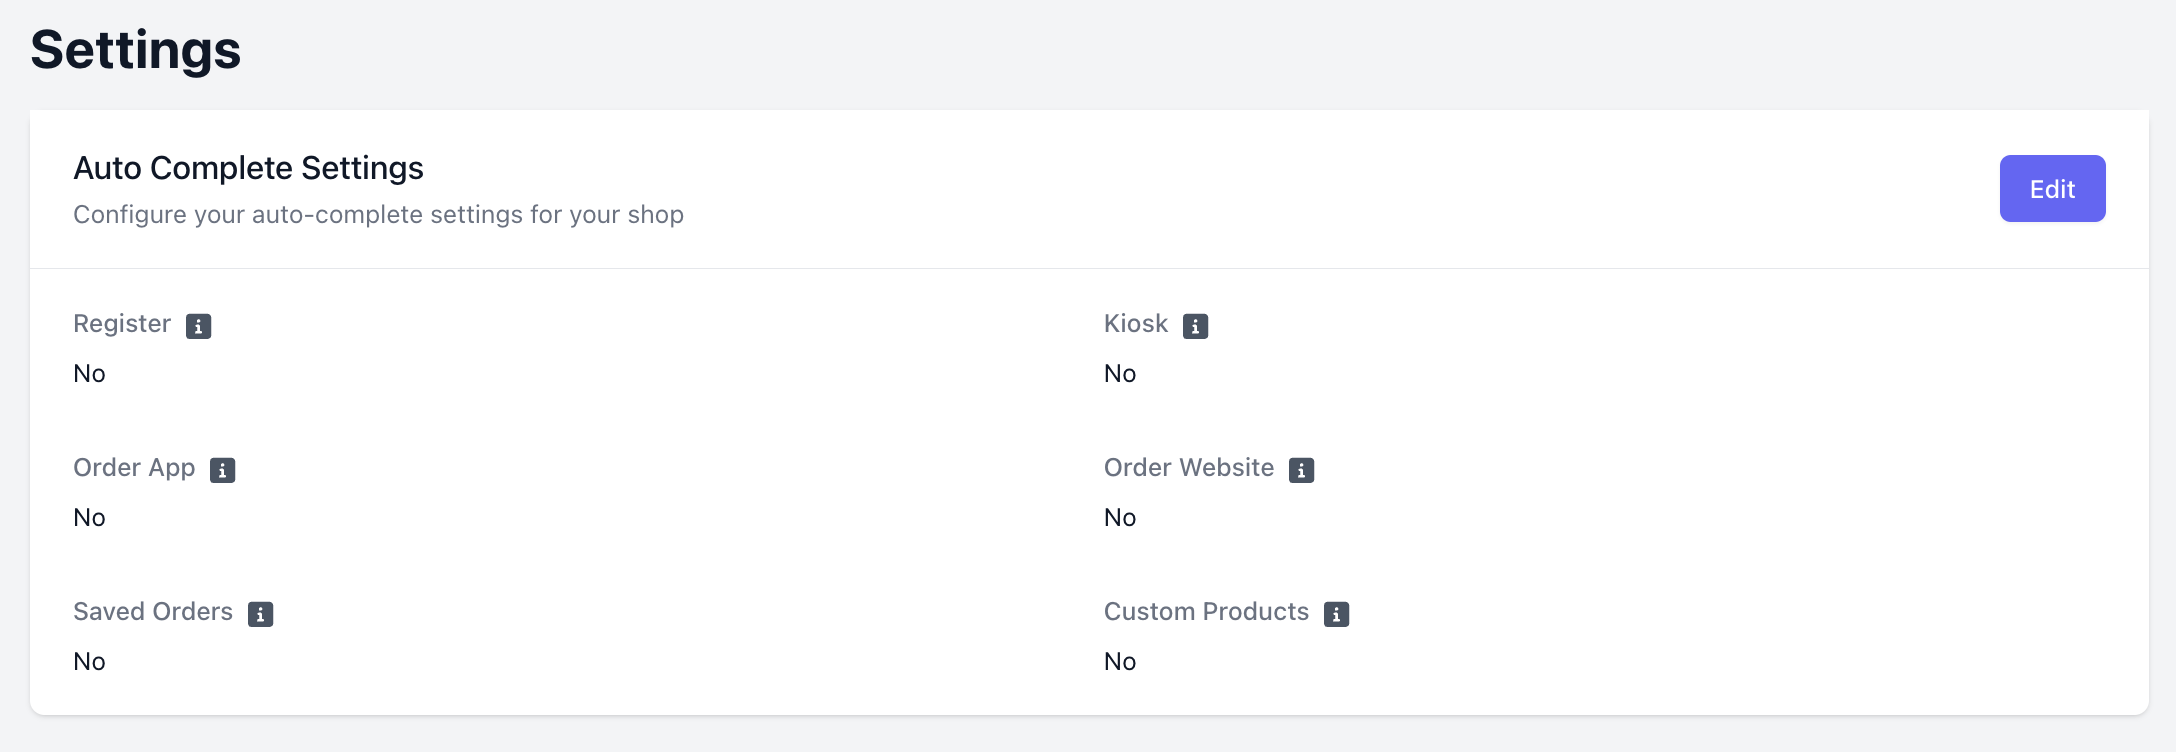
Task: Click the No value under Saved Orders
Action: tap(89, 662)
